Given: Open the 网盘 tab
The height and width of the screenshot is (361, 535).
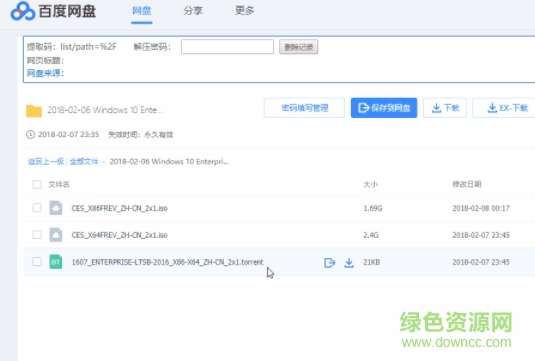Looking at the screenshot, I should (x=142, y=11).
